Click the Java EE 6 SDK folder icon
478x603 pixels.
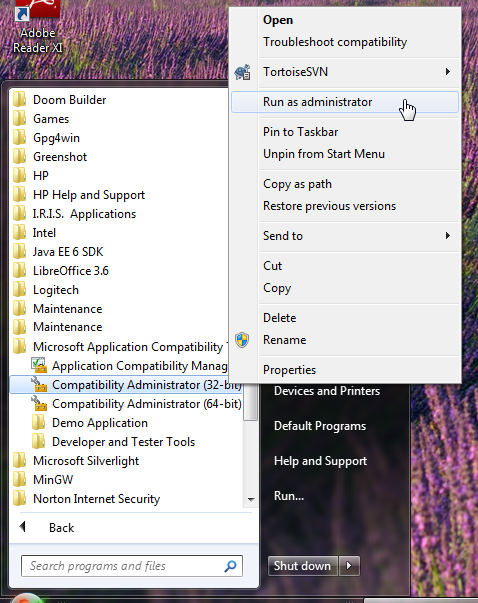[20, 252]
